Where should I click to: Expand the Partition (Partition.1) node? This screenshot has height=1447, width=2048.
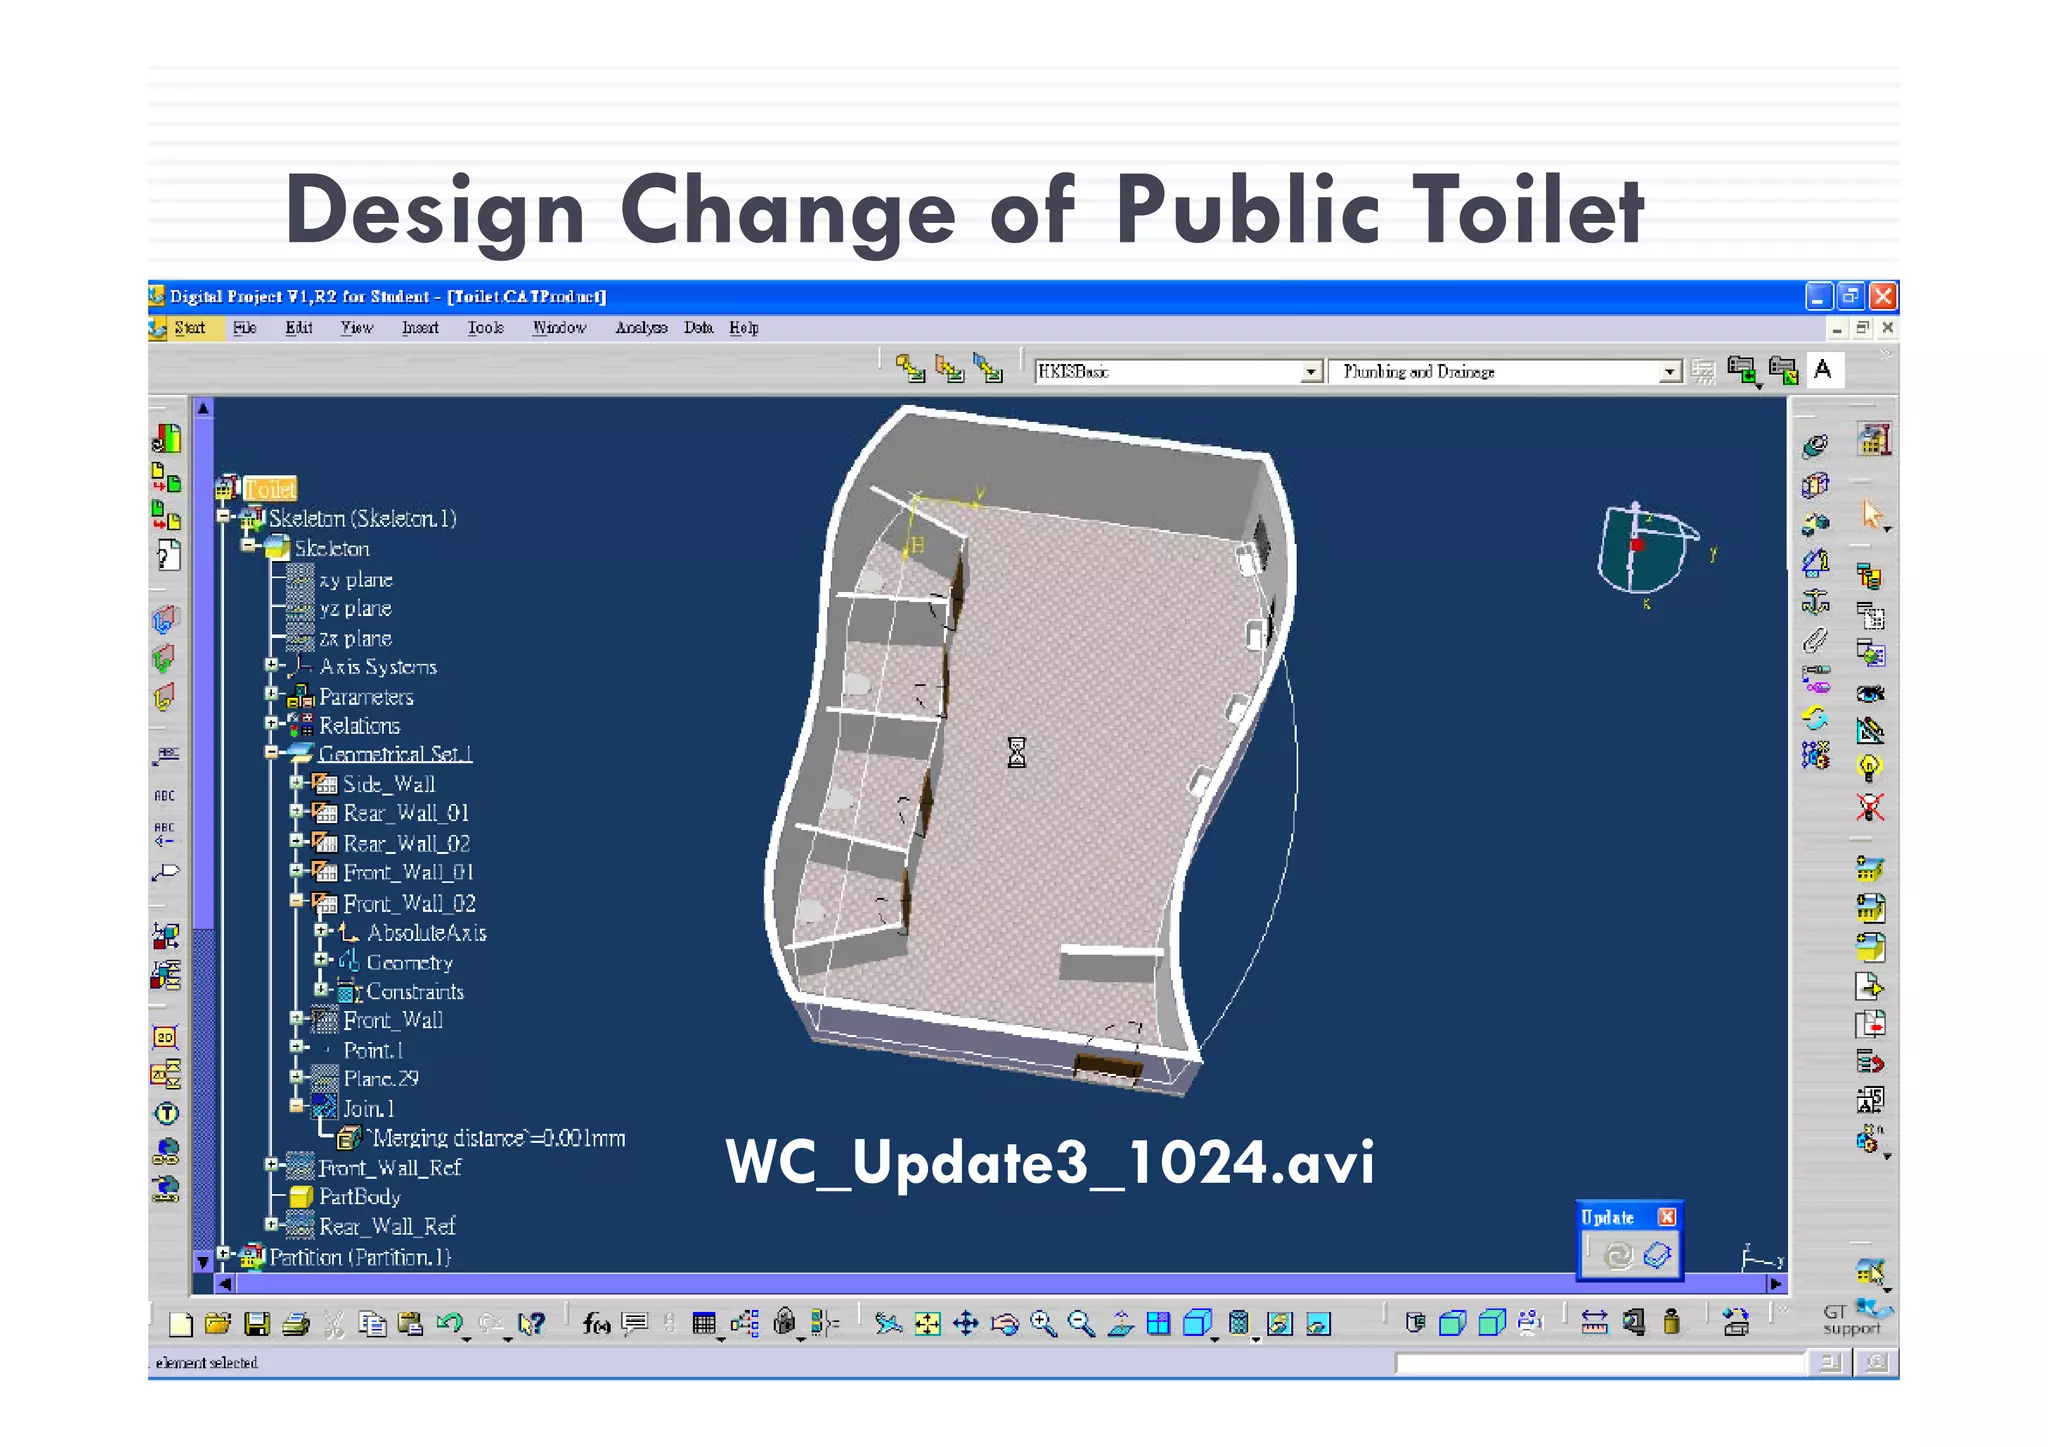(x=224, y=1254)
